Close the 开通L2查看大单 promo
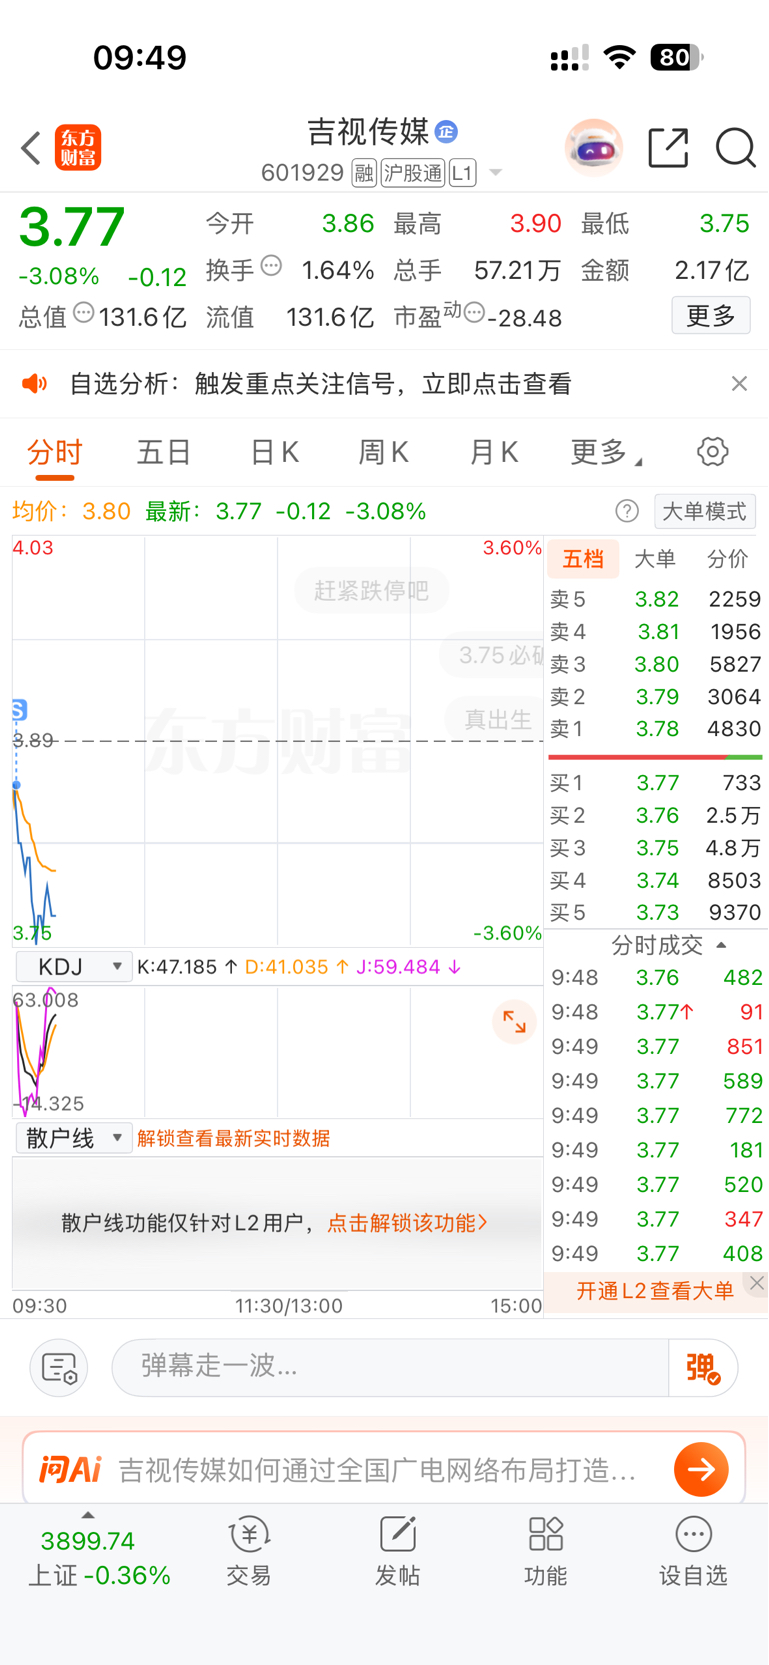769x1665 pixels. click(757, 1283)
